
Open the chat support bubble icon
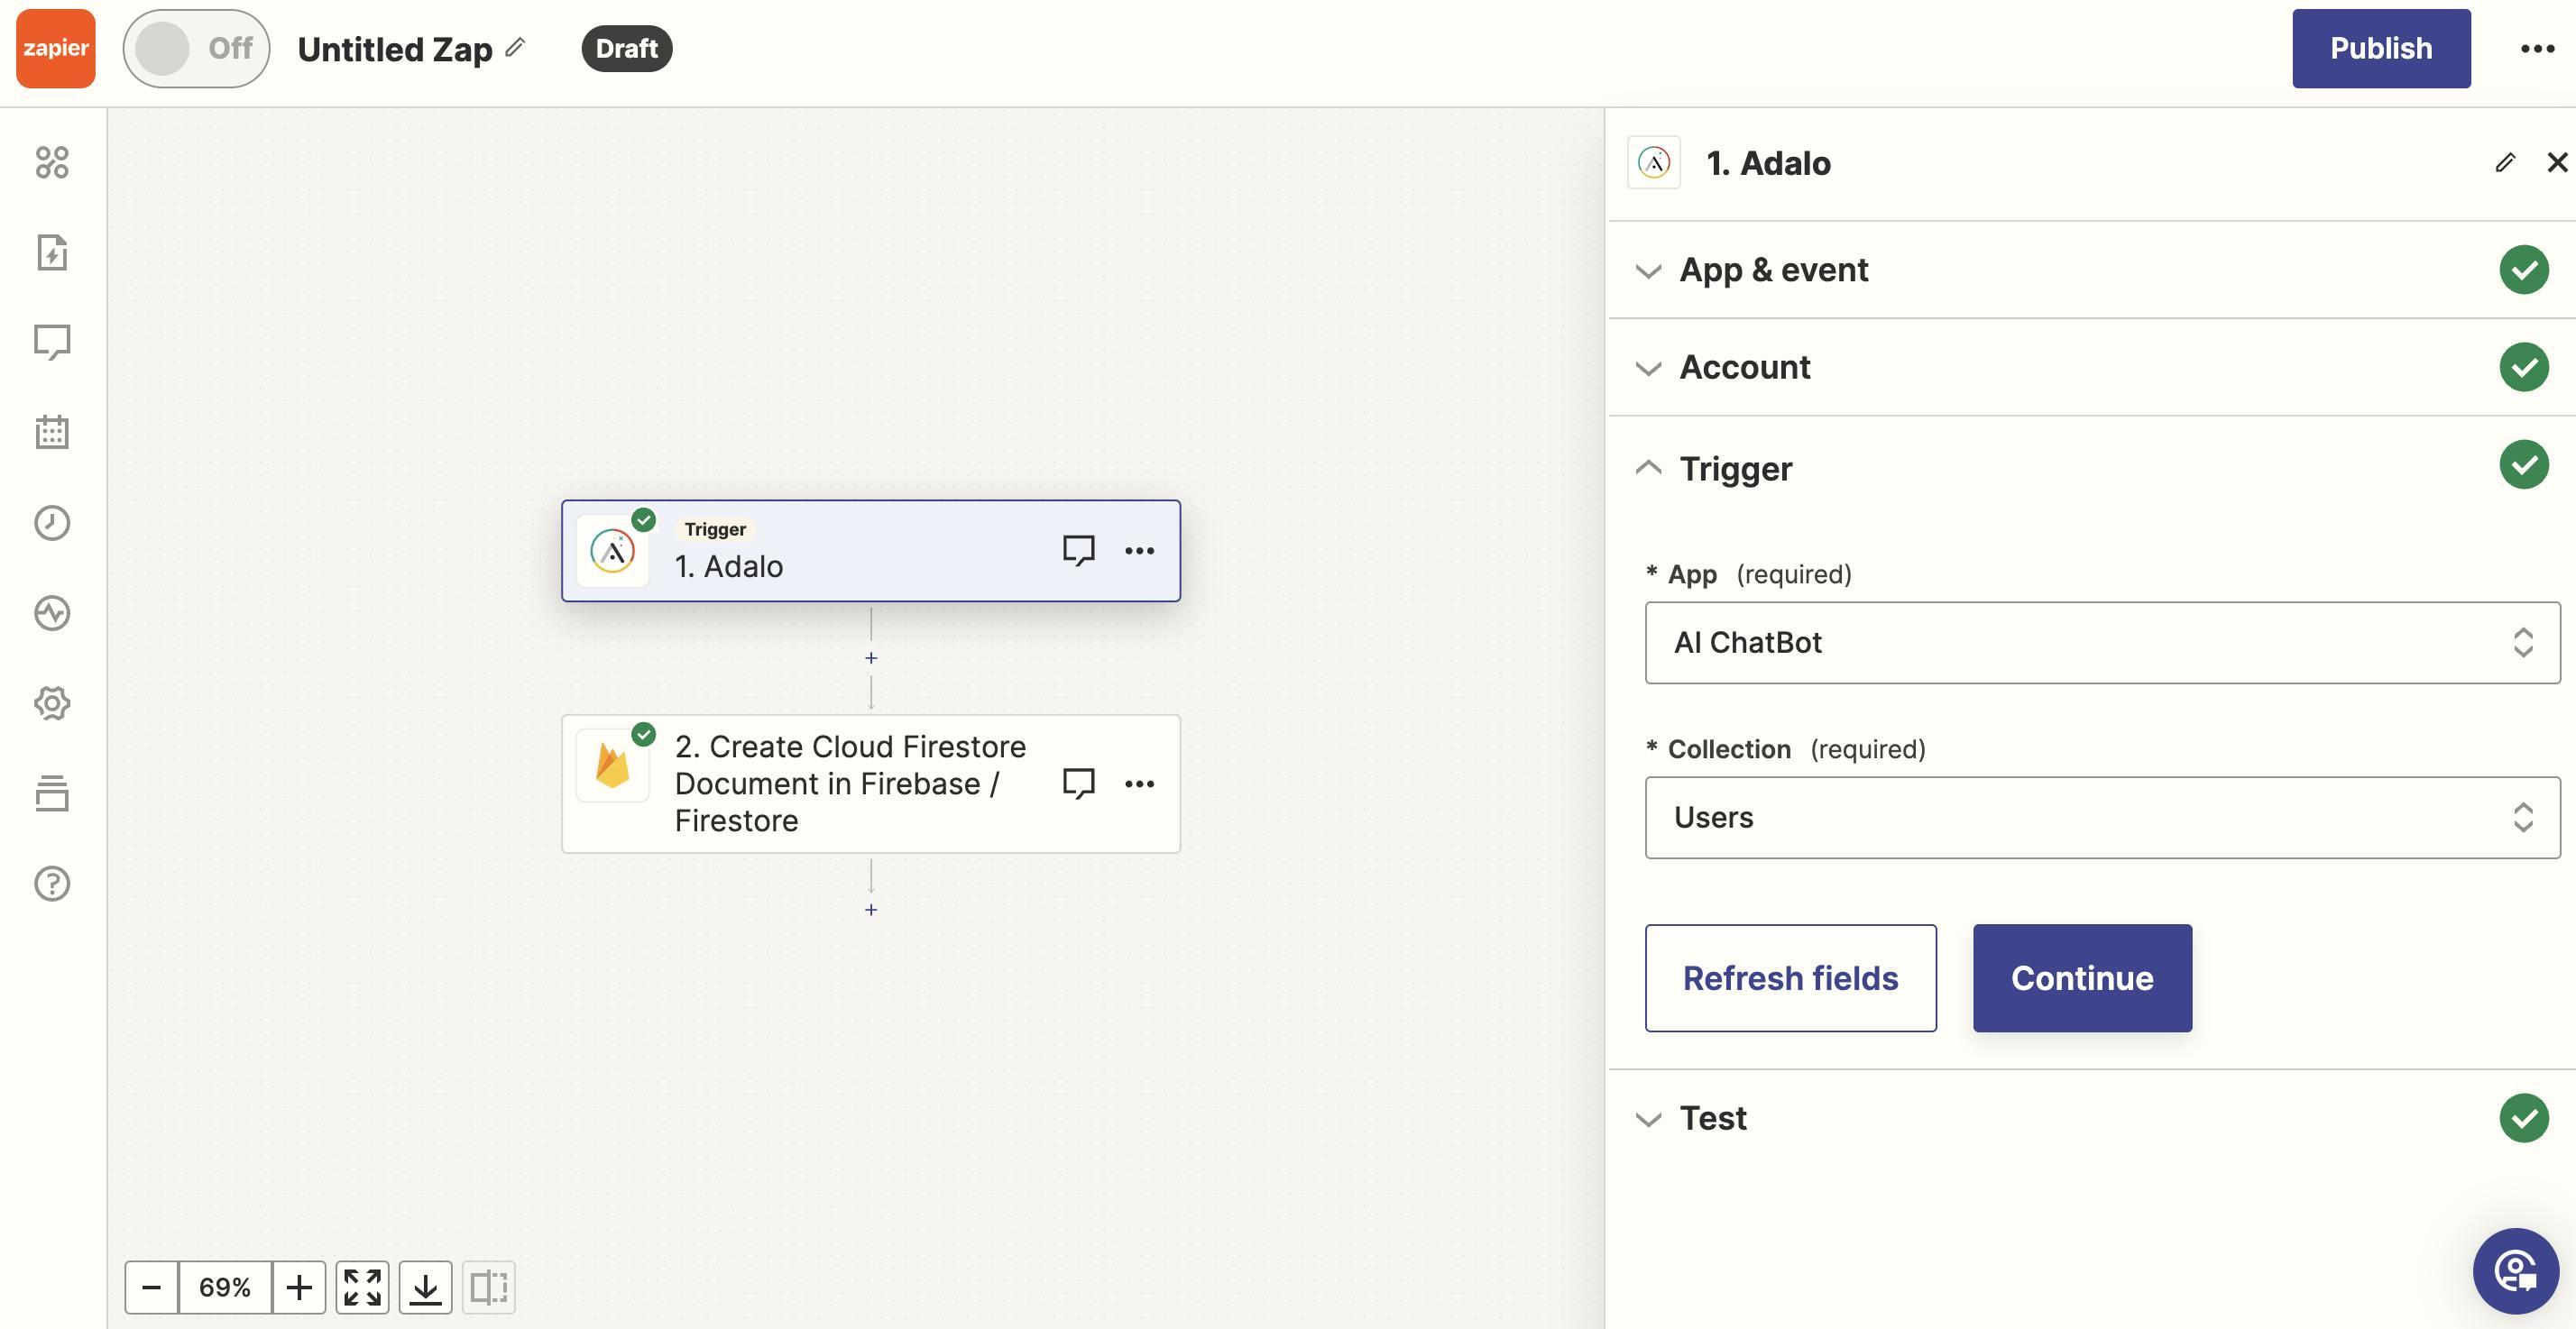click(x=2515, y=1271)
